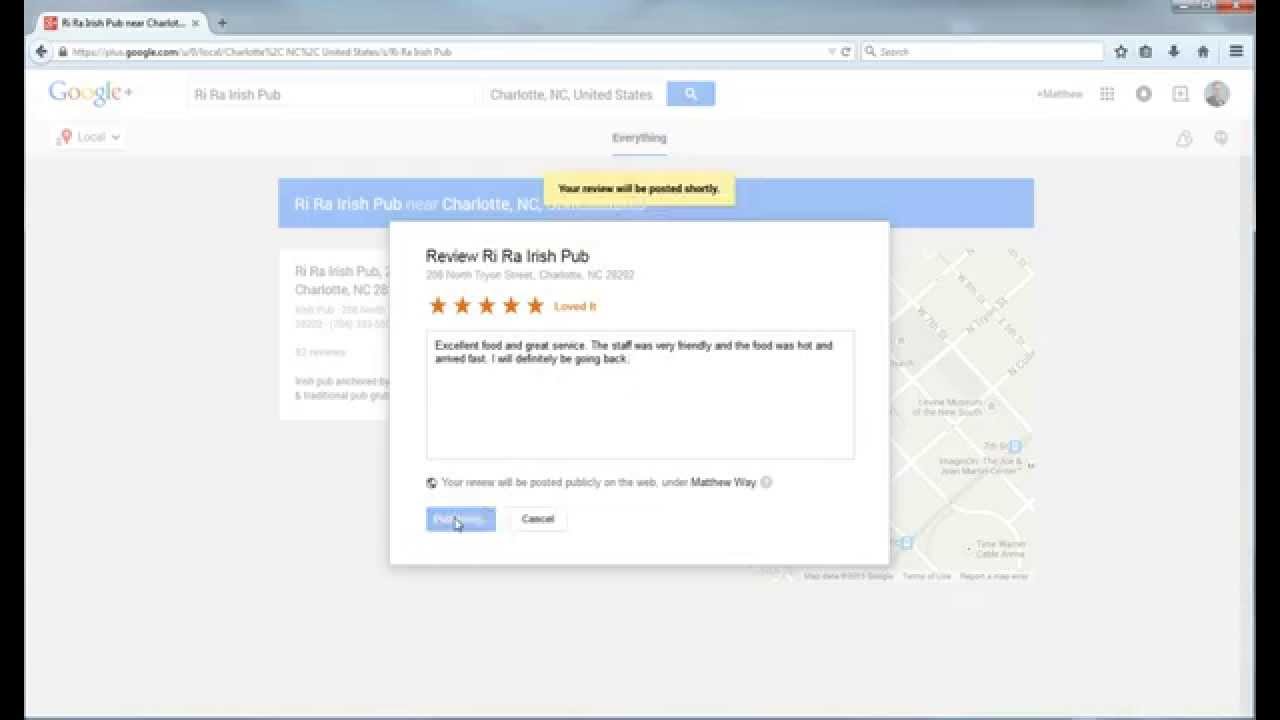Open Google+ notifications circle icon
The image size is (1280, 720).
(1144, 94)
